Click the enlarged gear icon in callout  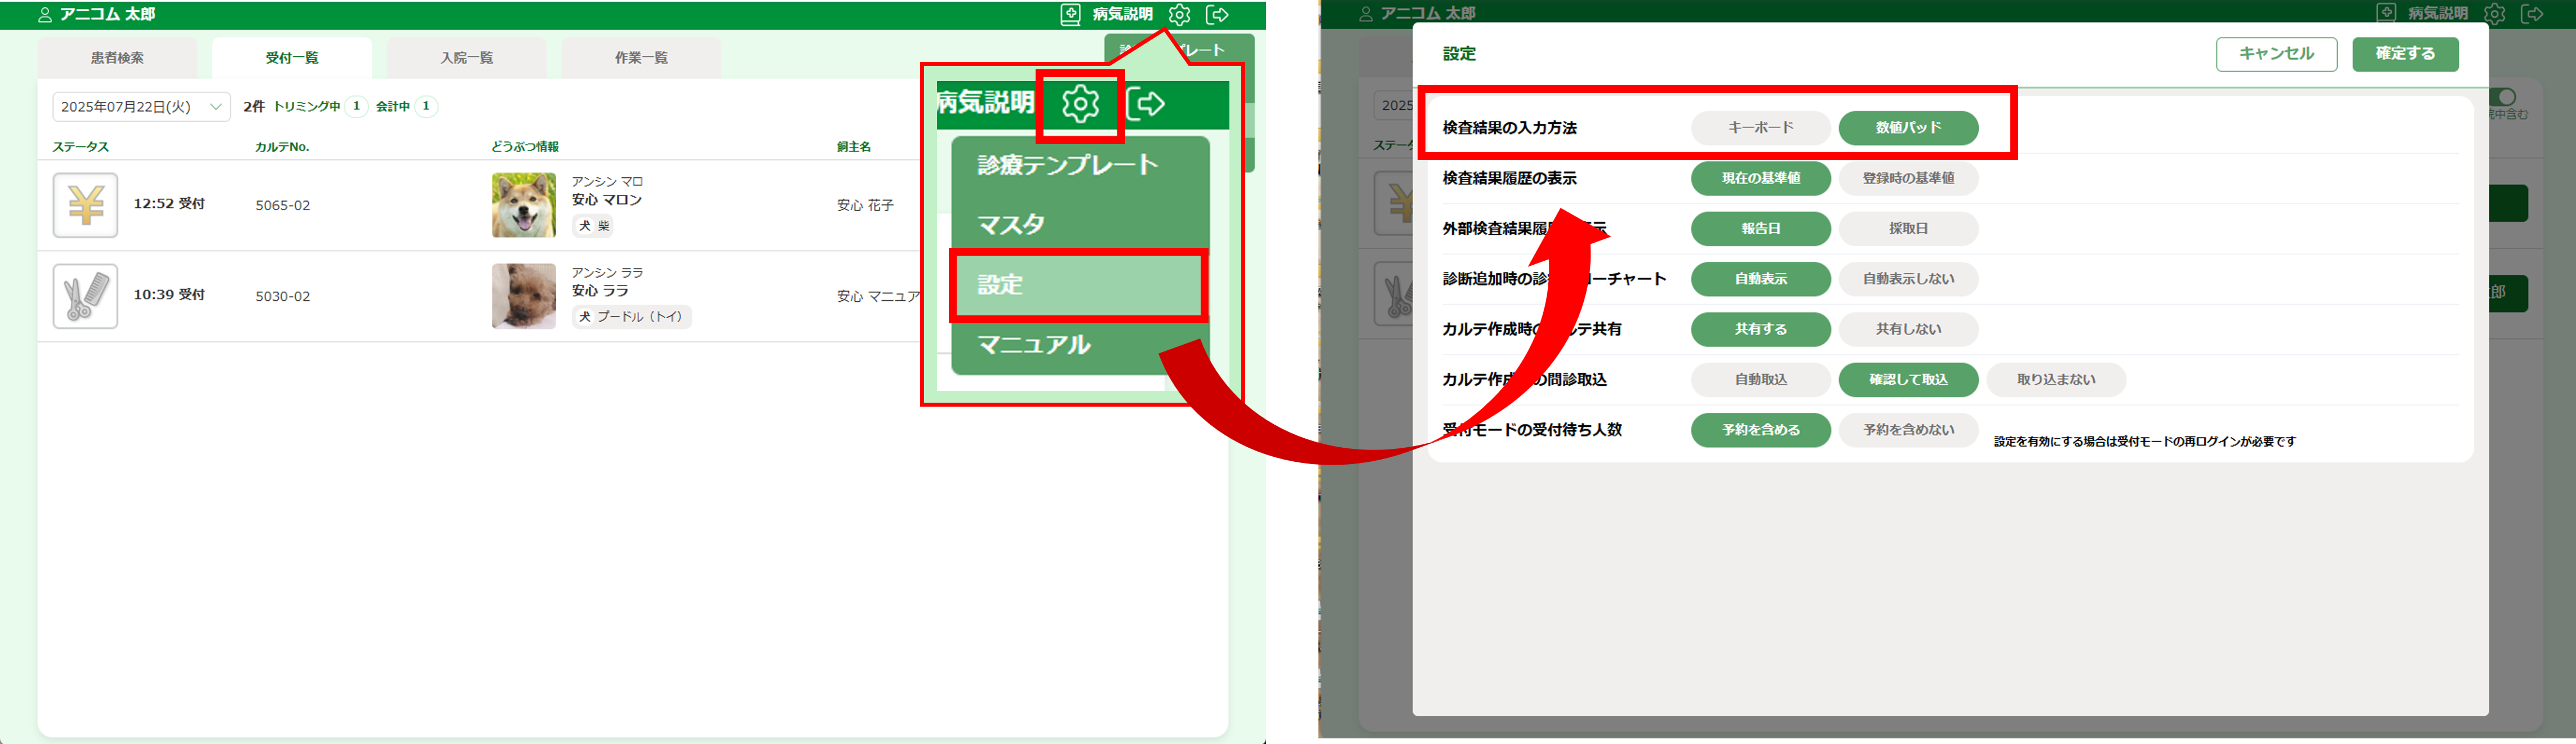click(1080, 104)
